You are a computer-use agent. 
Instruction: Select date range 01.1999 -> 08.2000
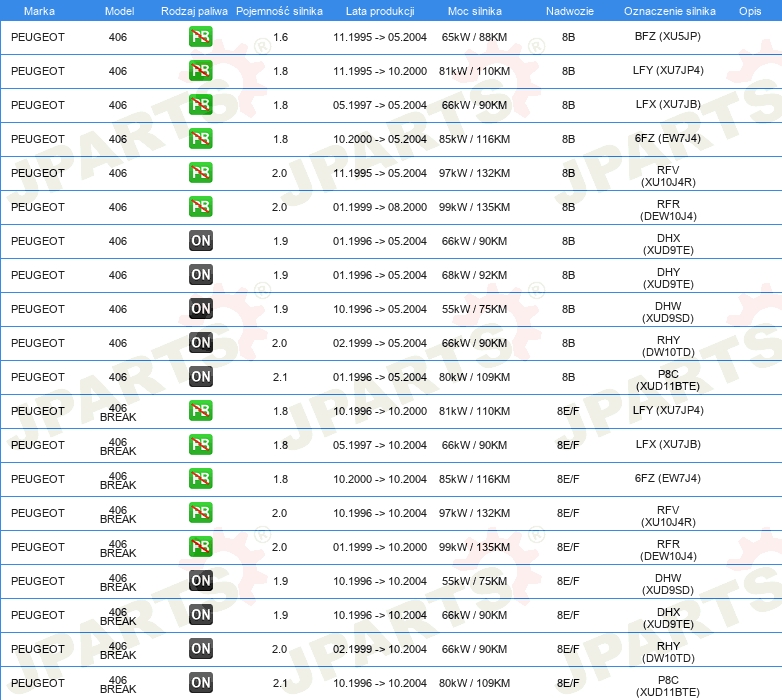tap(380, 206)
